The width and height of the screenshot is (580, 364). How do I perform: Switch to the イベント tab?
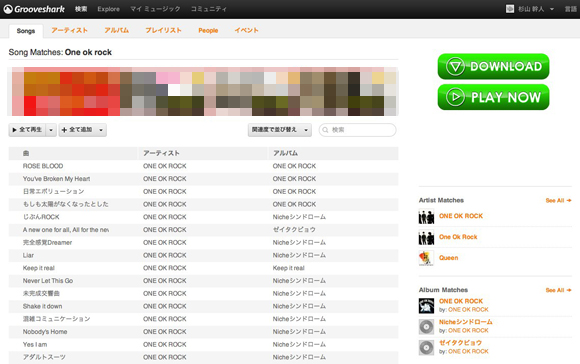246,30
